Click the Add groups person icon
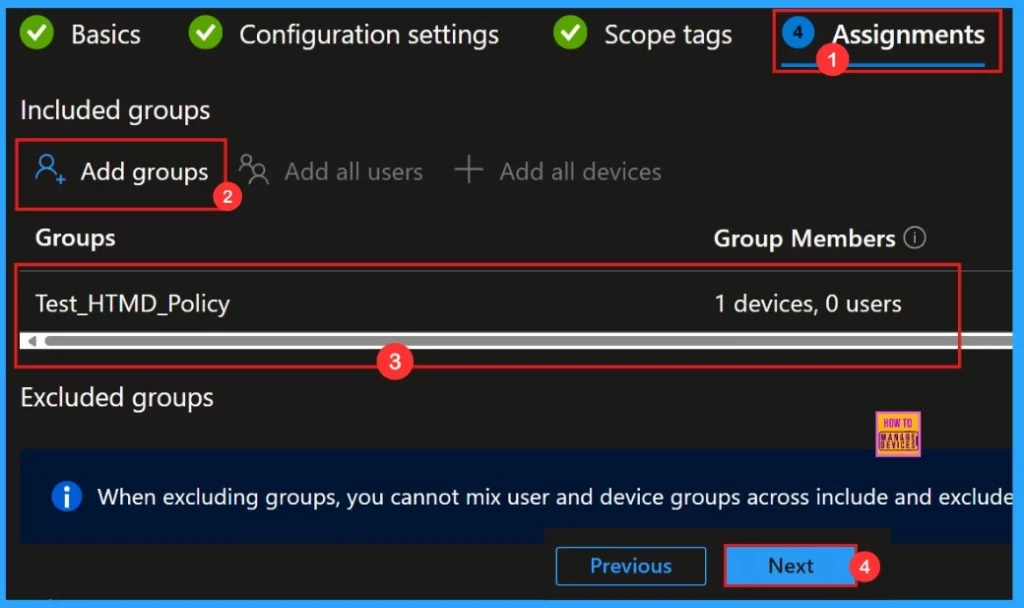 pos(50,169)
